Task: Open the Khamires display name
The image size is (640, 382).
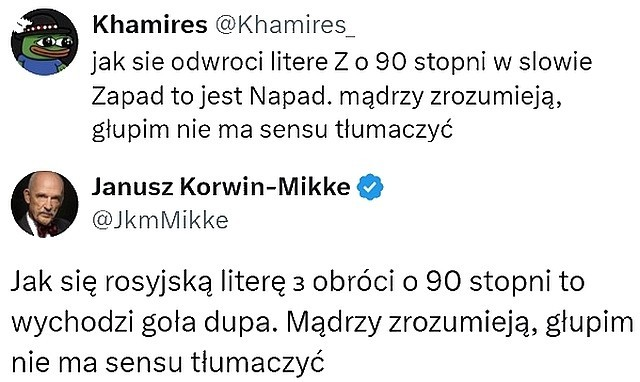Action: tap(150, 25)
